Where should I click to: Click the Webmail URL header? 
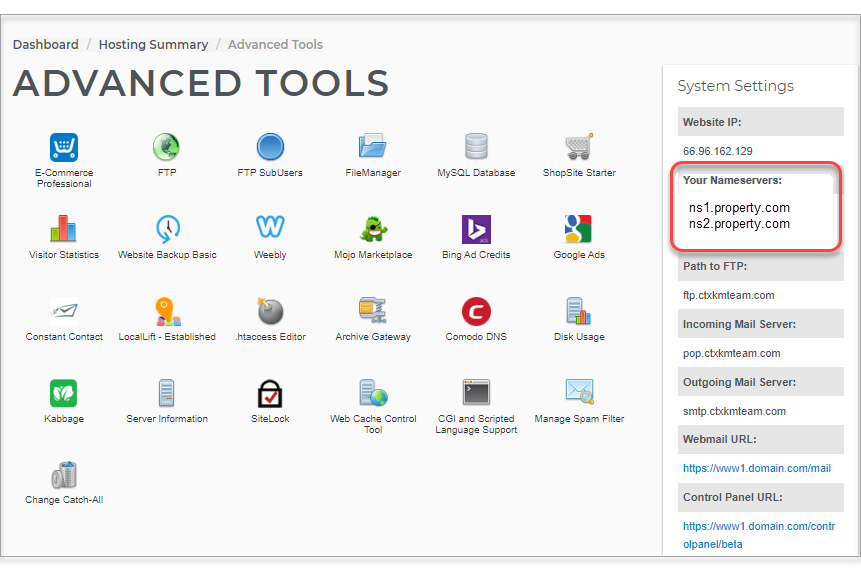coord(761,439)
